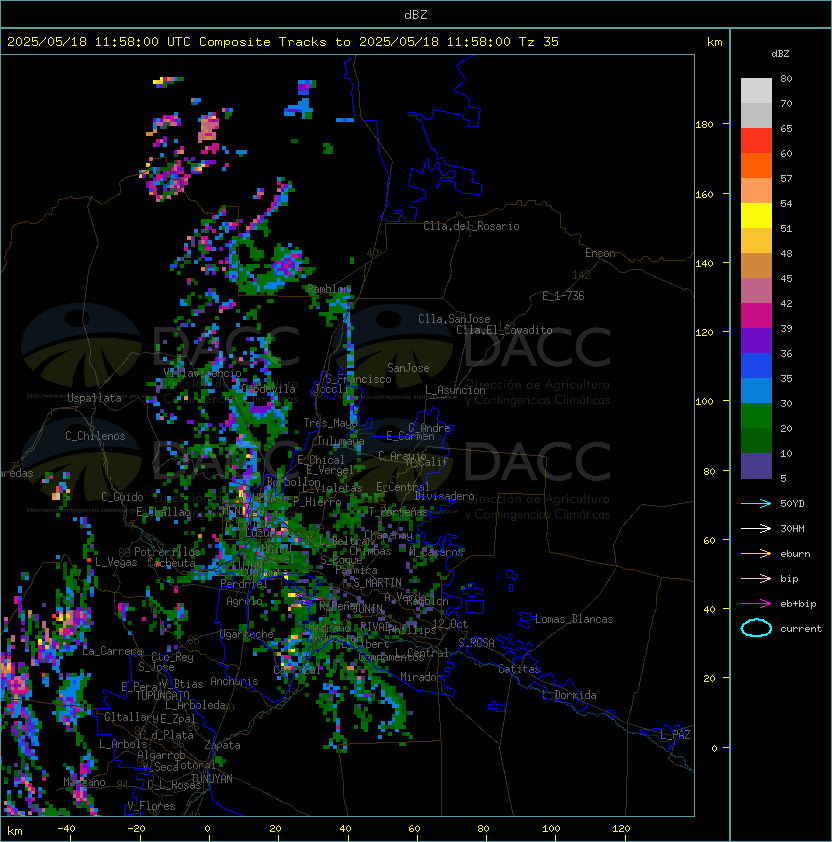Screen dimensions: 832x842
Task: Click the 'La_Carrera' map label
Action: [x=112, y=651]
